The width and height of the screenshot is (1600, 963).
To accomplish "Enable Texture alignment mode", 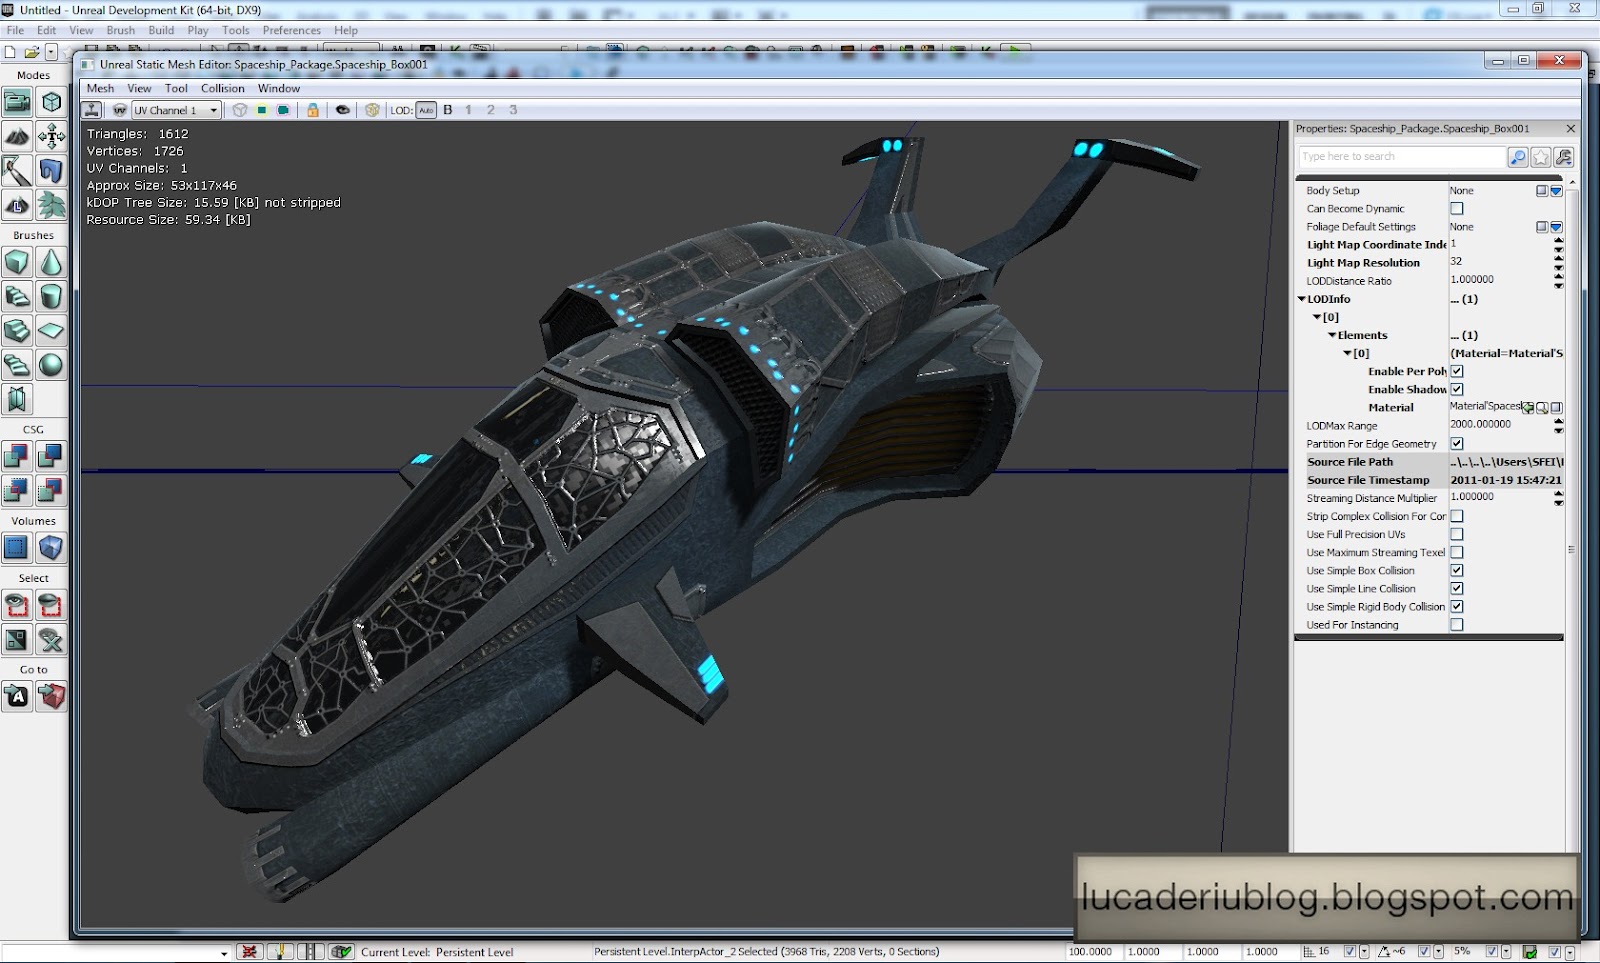I will (x=51, y=136).
